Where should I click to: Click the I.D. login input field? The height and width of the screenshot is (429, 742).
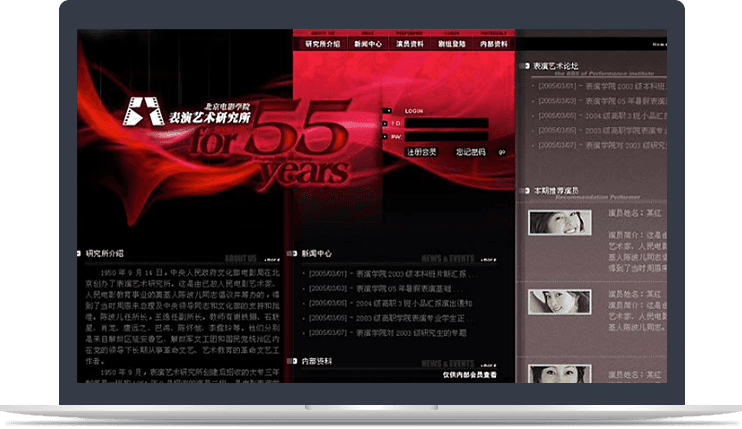(x=446, y=123)
